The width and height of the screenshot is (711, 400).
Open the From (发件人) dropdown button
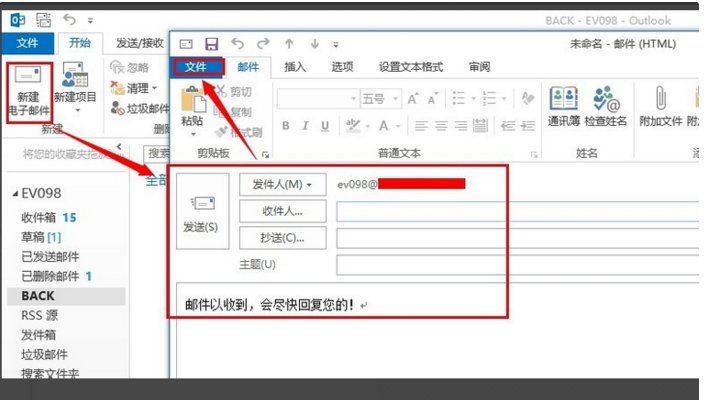[282, 185]
